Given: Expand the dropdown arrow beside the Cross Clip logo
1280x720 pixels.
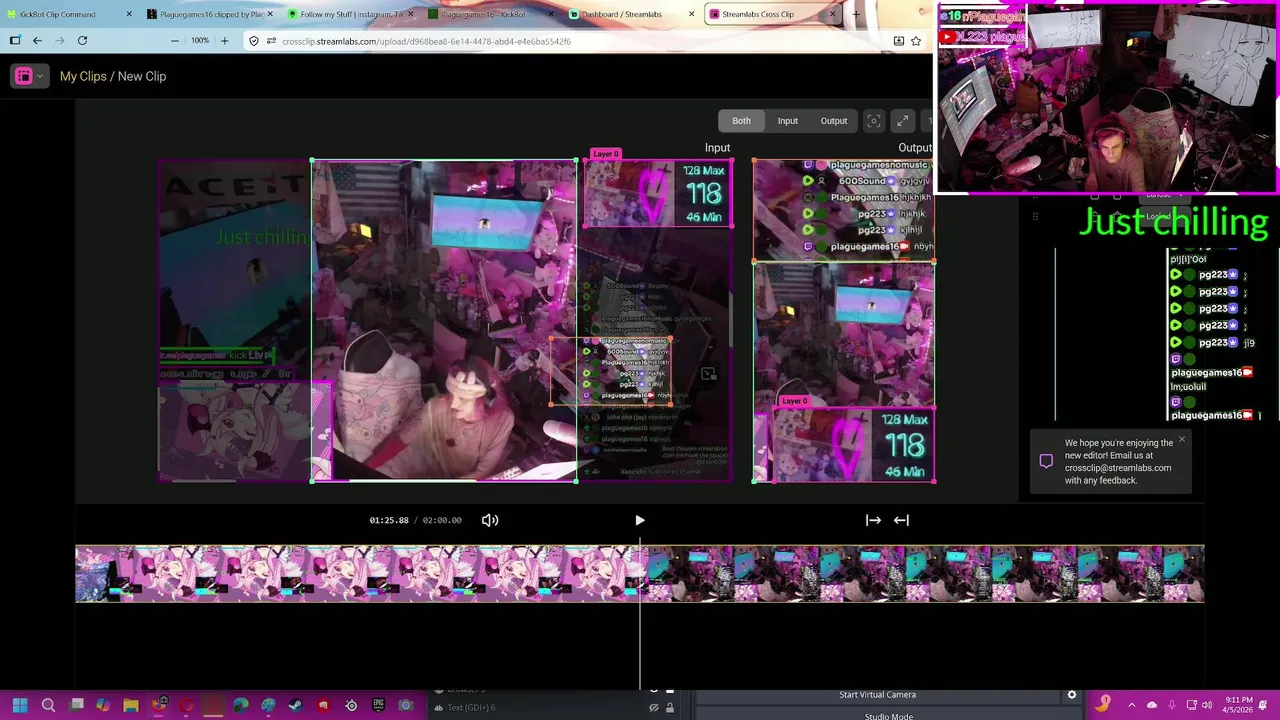Looking at the screenshot, I should click(40, 77).
